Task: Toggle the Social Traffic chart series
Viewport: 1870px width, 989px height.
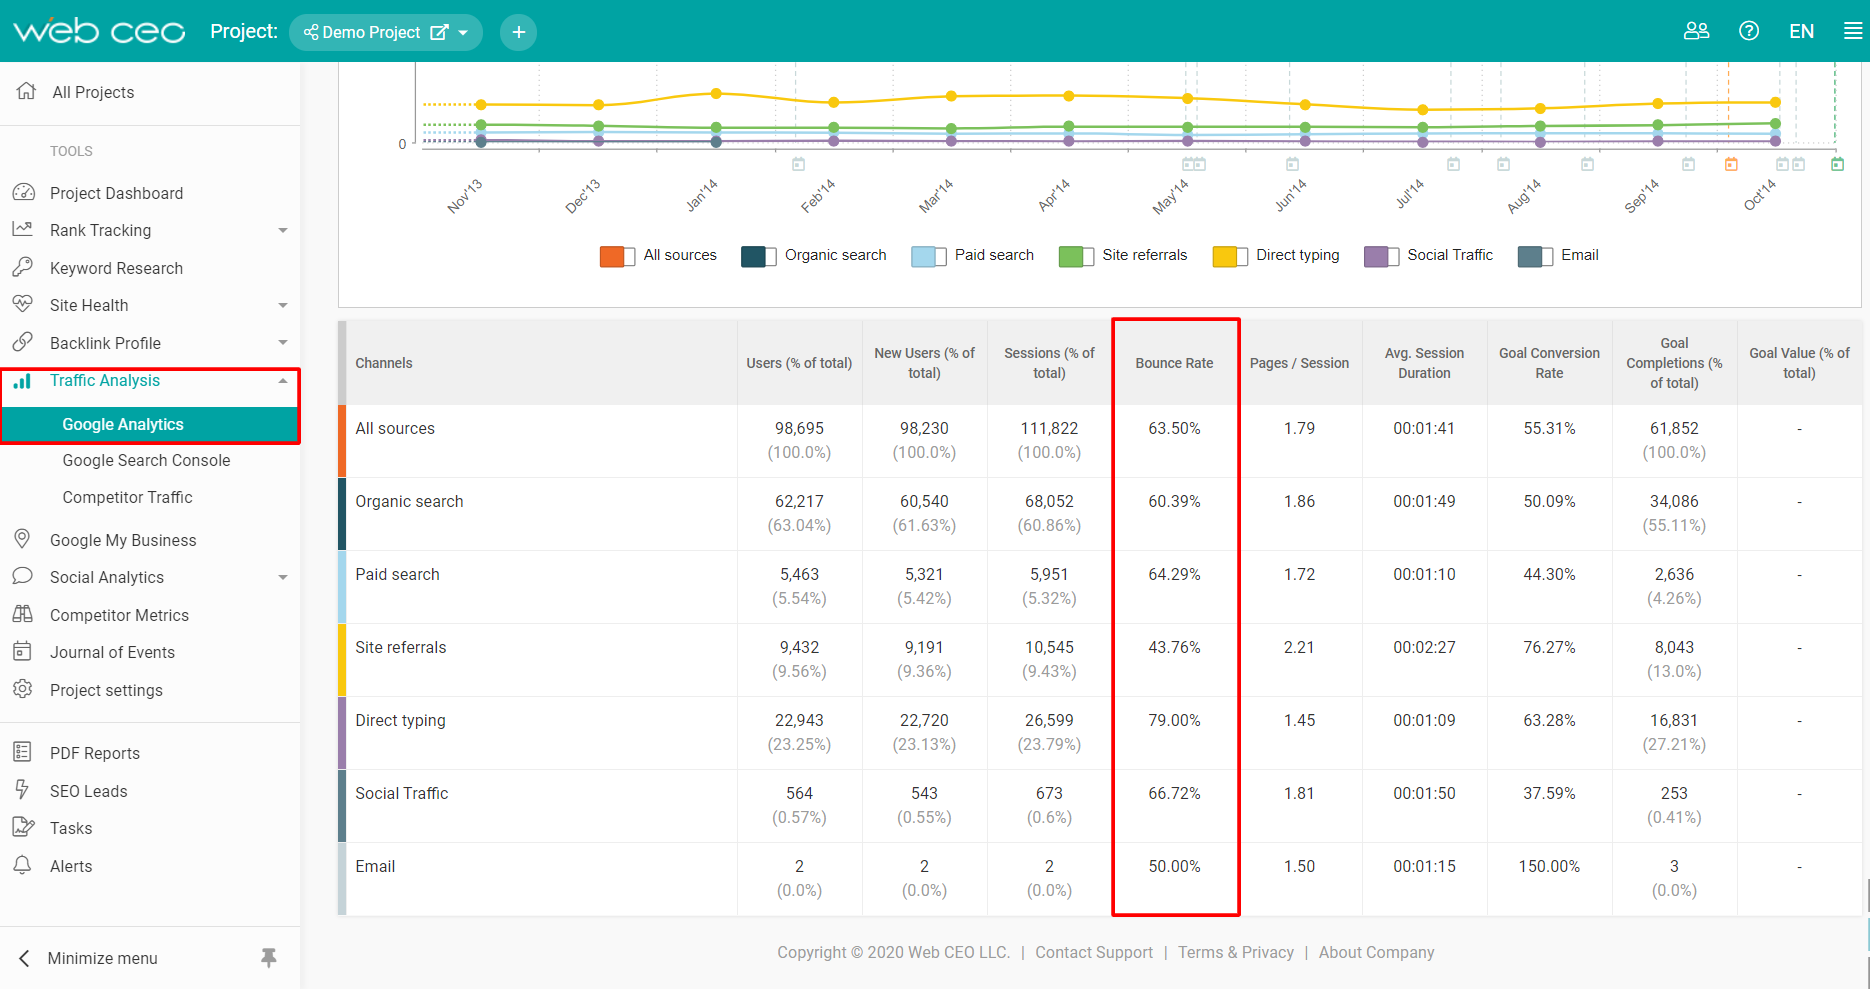Action: pos(1382,256)
